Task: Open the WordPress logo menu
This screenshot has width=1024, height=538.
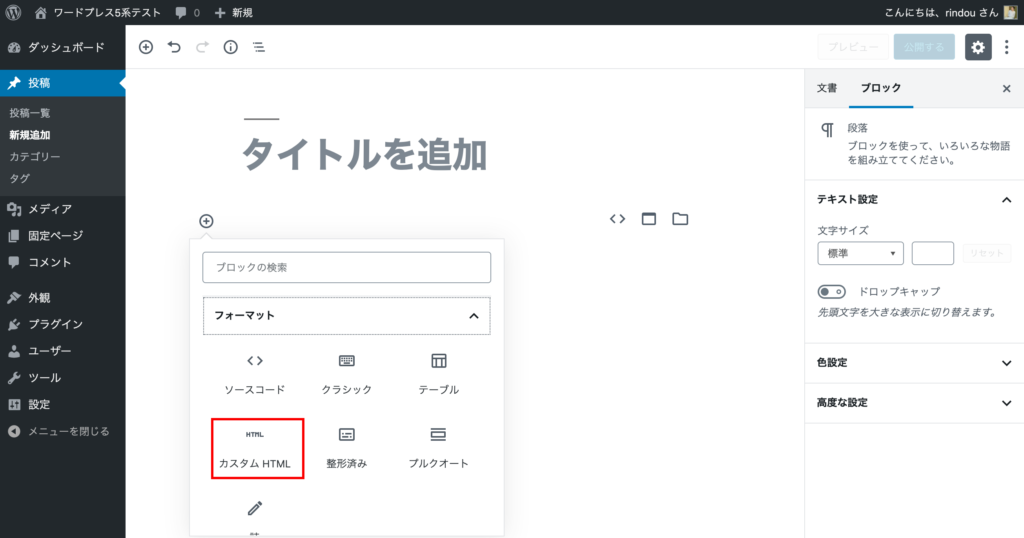Action: tap(13, 12)
